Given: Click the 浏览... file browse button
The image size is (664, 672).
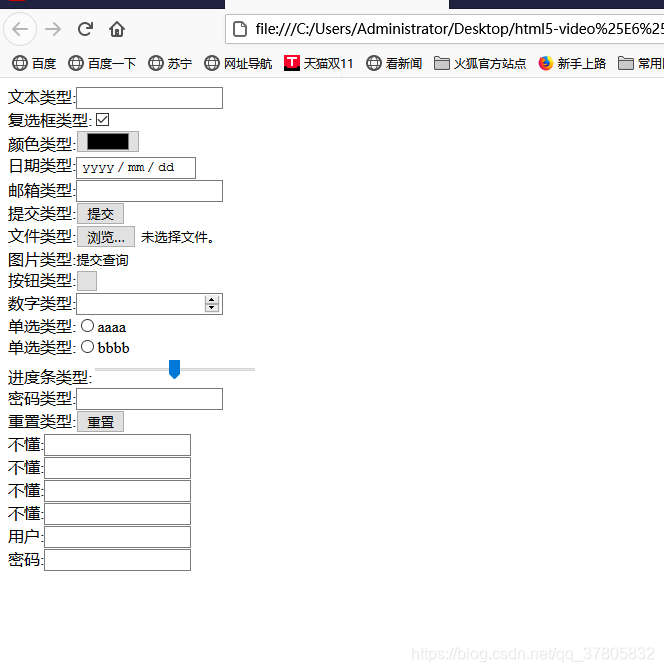Looking at the screenshot, I should tap(106, 237).
